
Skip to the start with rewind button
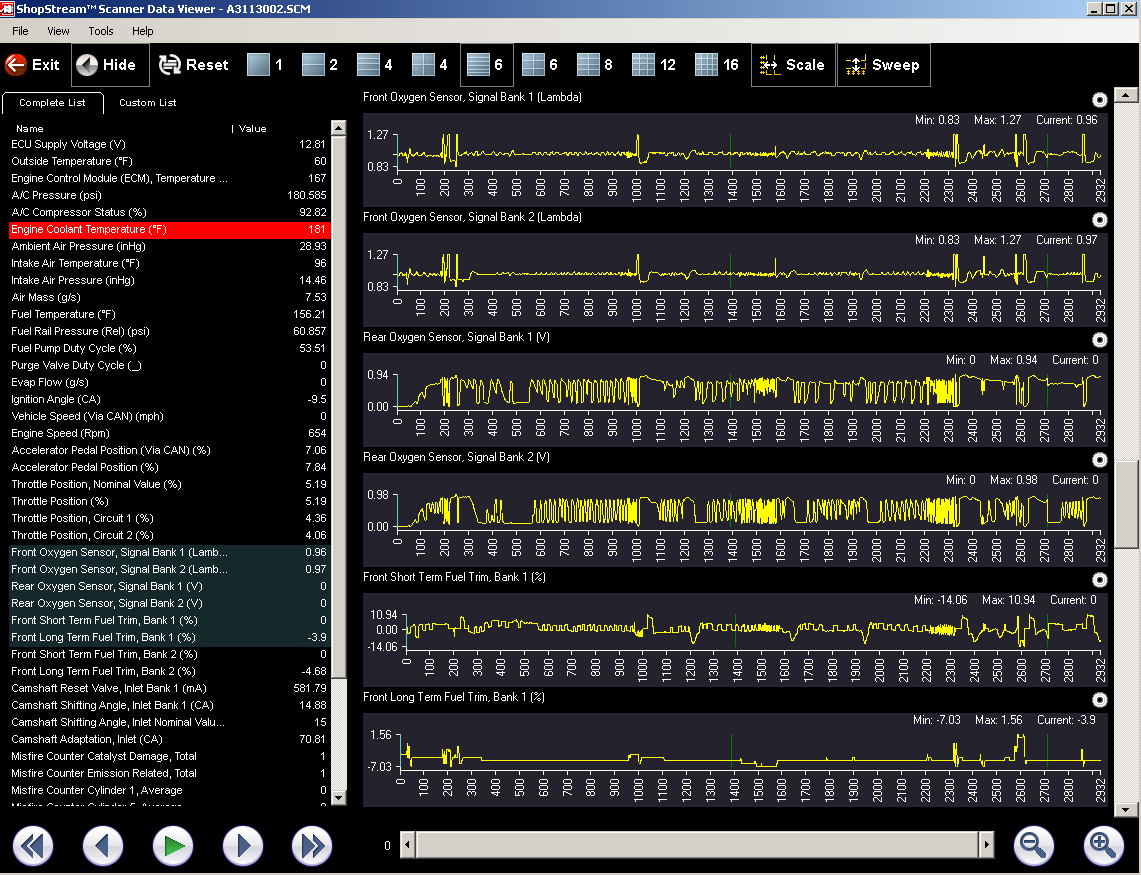click(32, 847)
